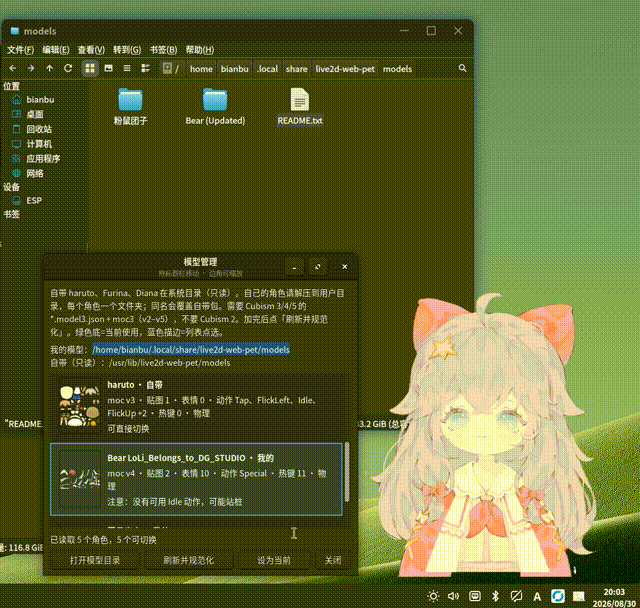Go forward in the models file manager
640x608 pixels.
31,68
